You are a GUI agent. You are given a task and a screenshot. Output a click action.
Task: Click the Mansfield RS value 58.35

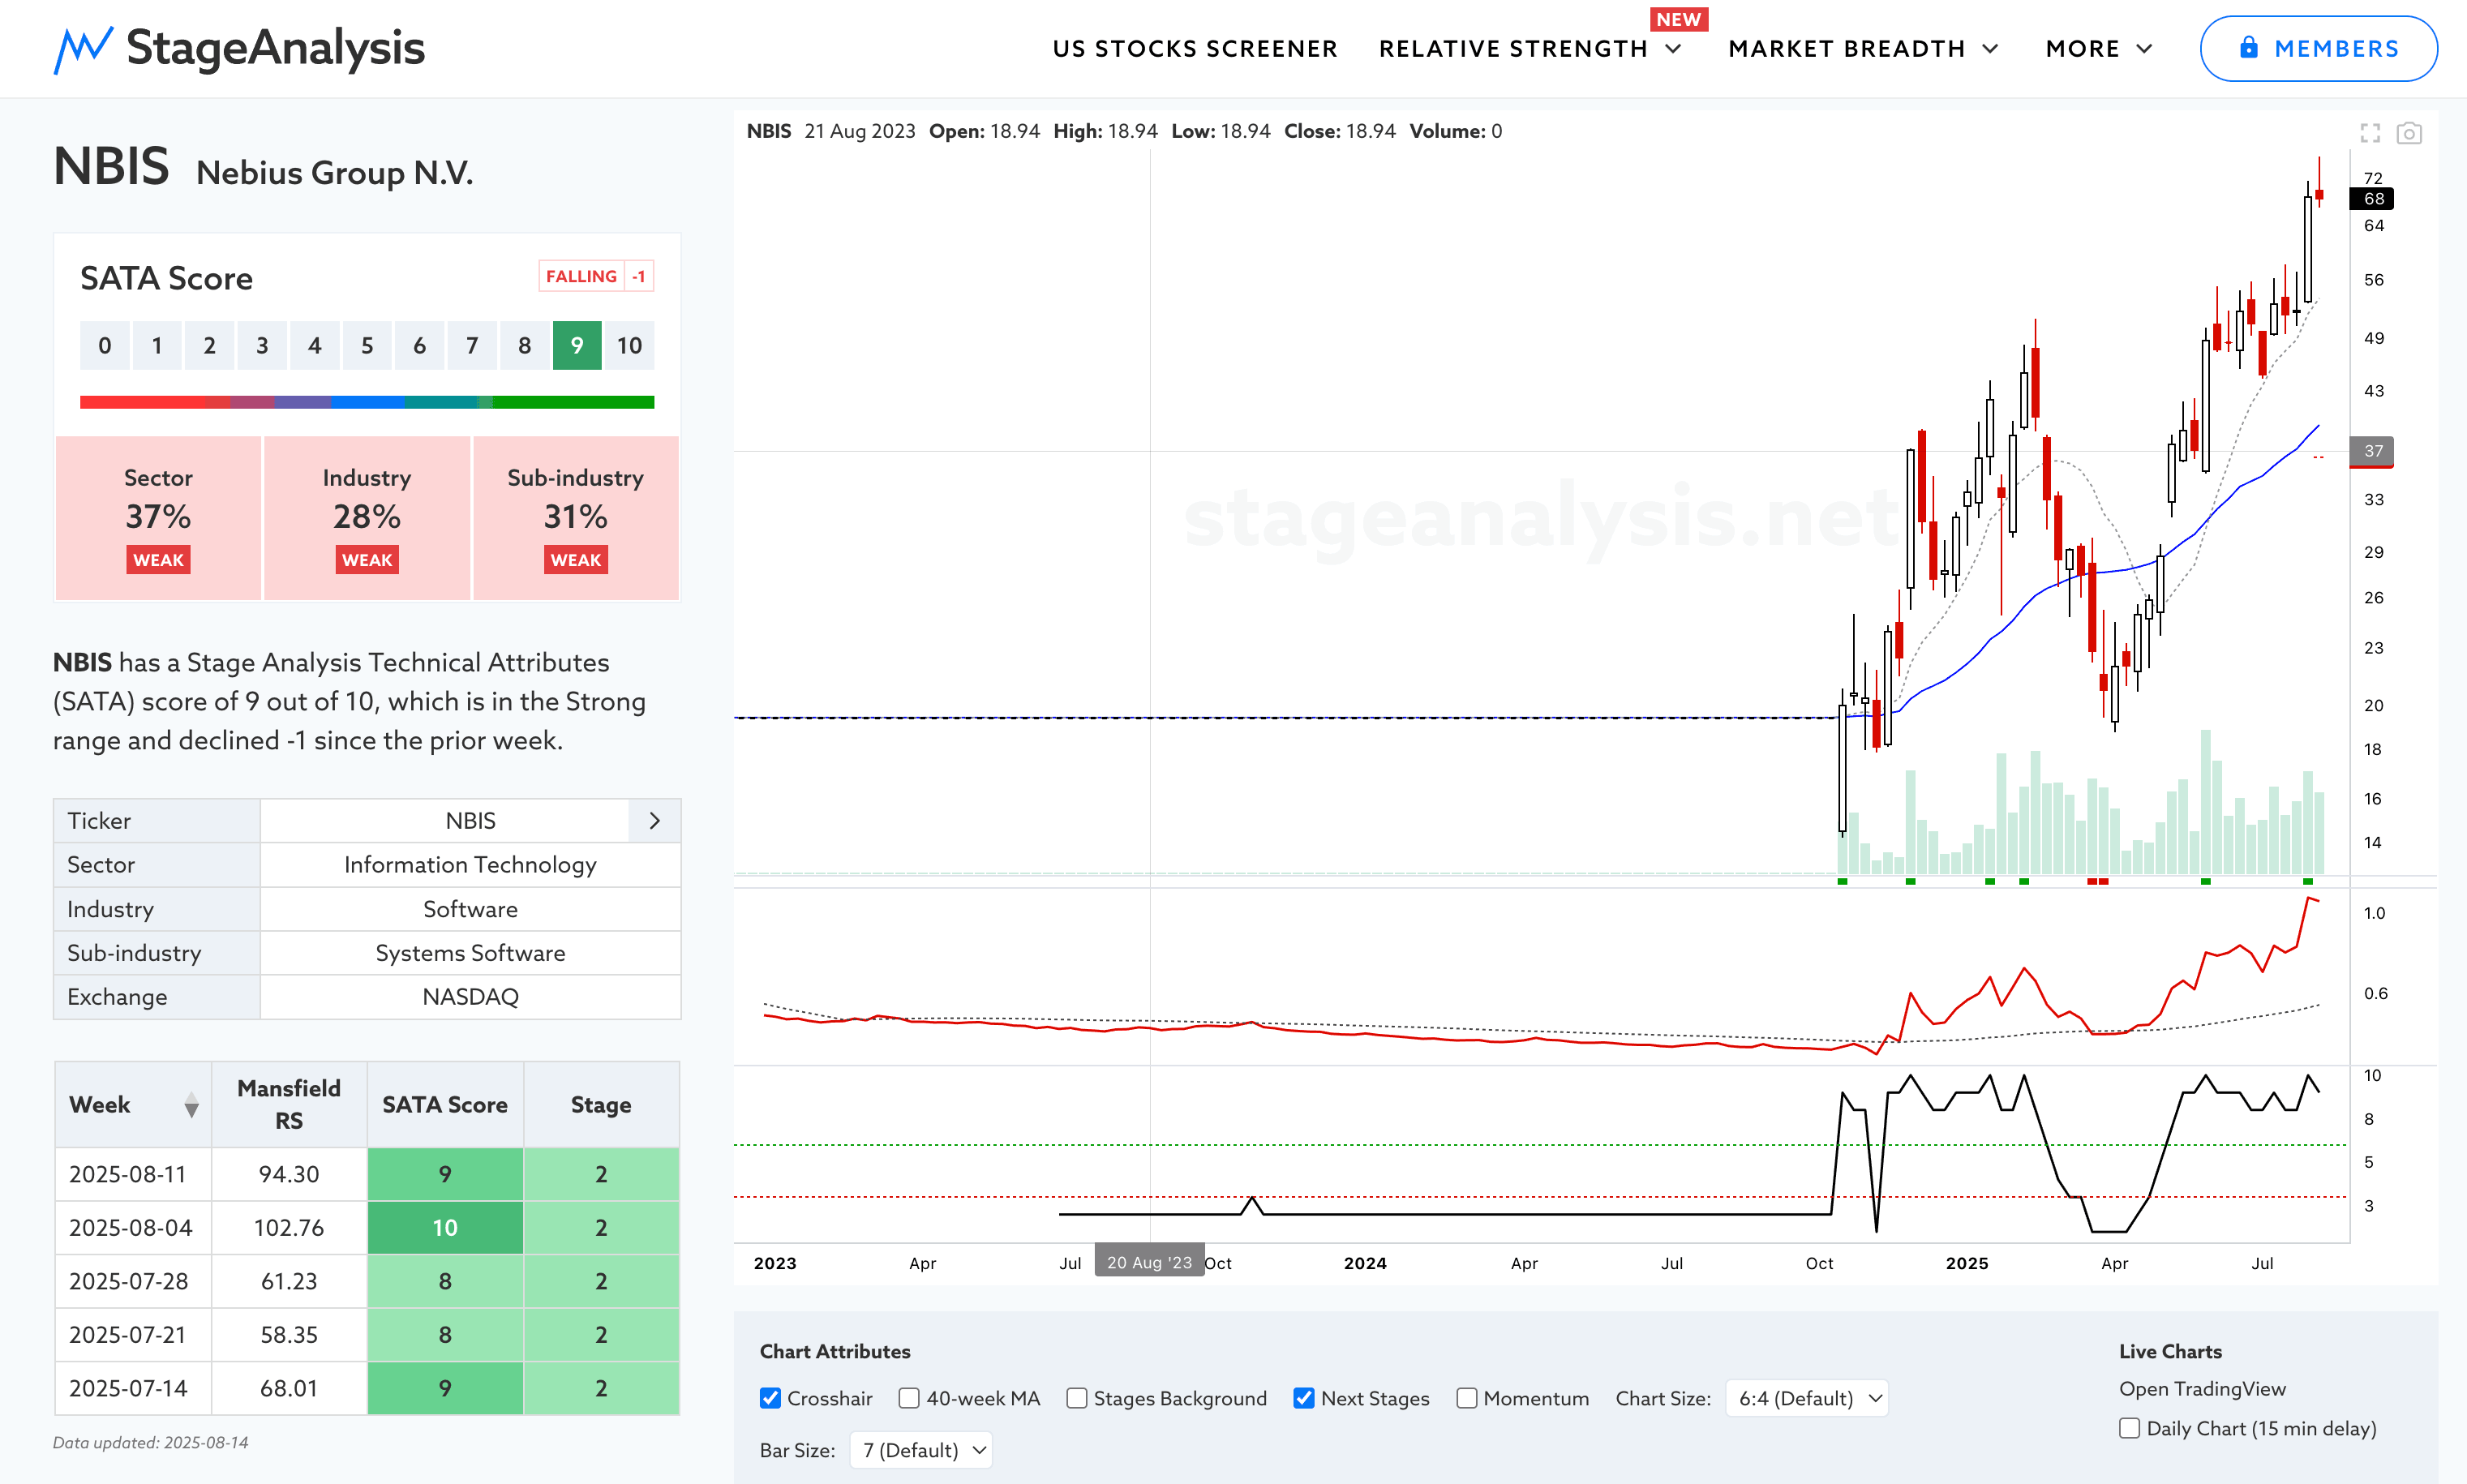click(289, 1335)
